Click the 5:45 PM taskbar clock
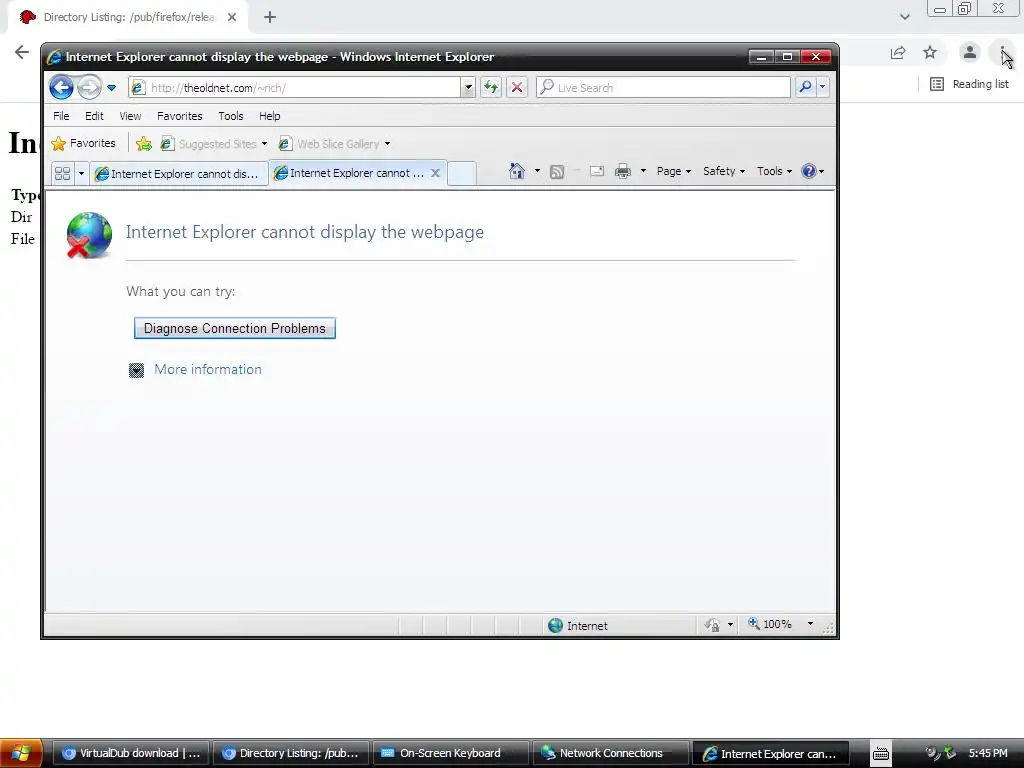The image size is (1024, 768). [987, 753]
